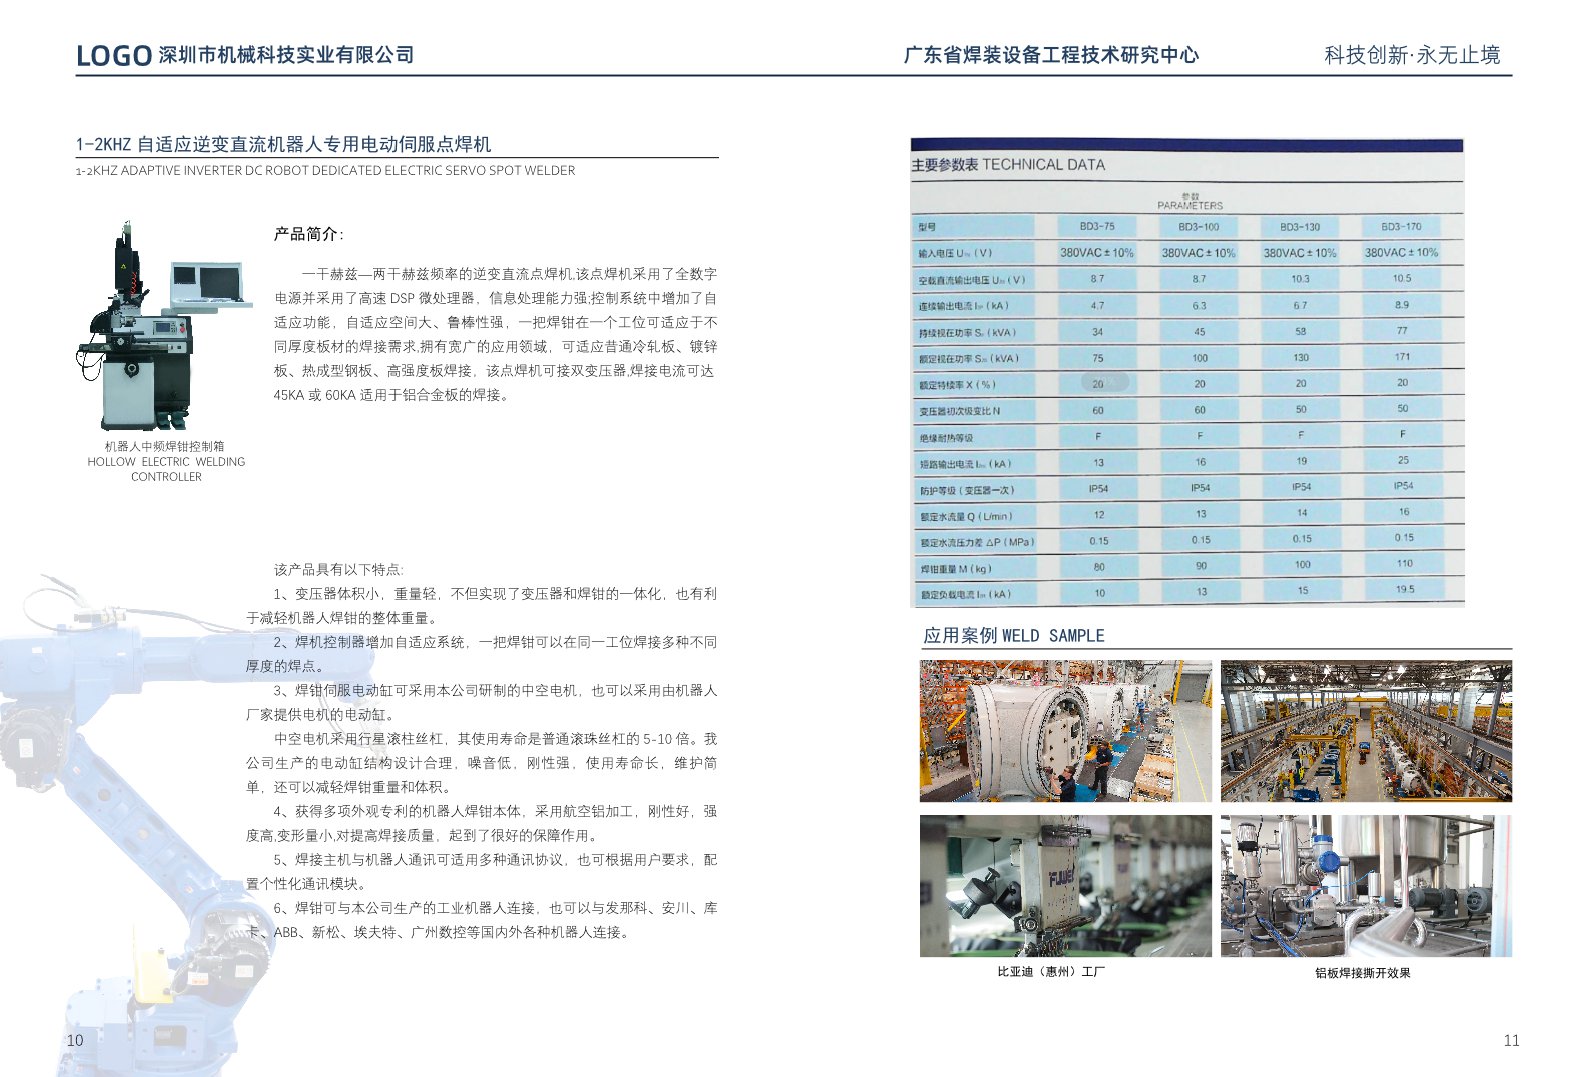Click value 10.3 in the BD3-130 column
The width and height of the screenshot is (1588, 1077).
[x=1300, y=279]
